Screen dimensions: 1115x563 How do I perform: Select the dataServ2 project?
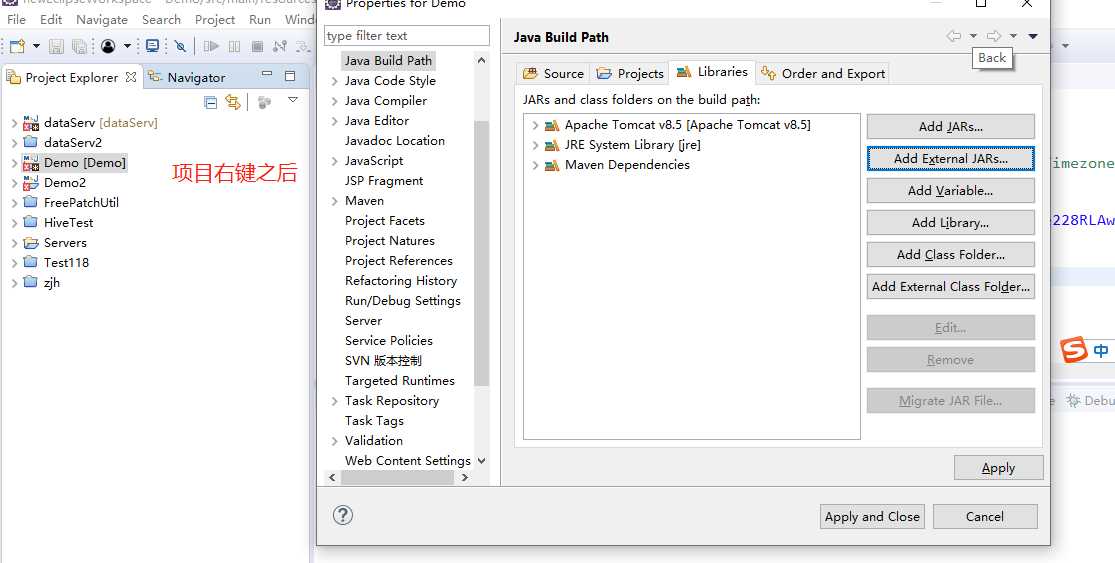[x=73, y=143]
